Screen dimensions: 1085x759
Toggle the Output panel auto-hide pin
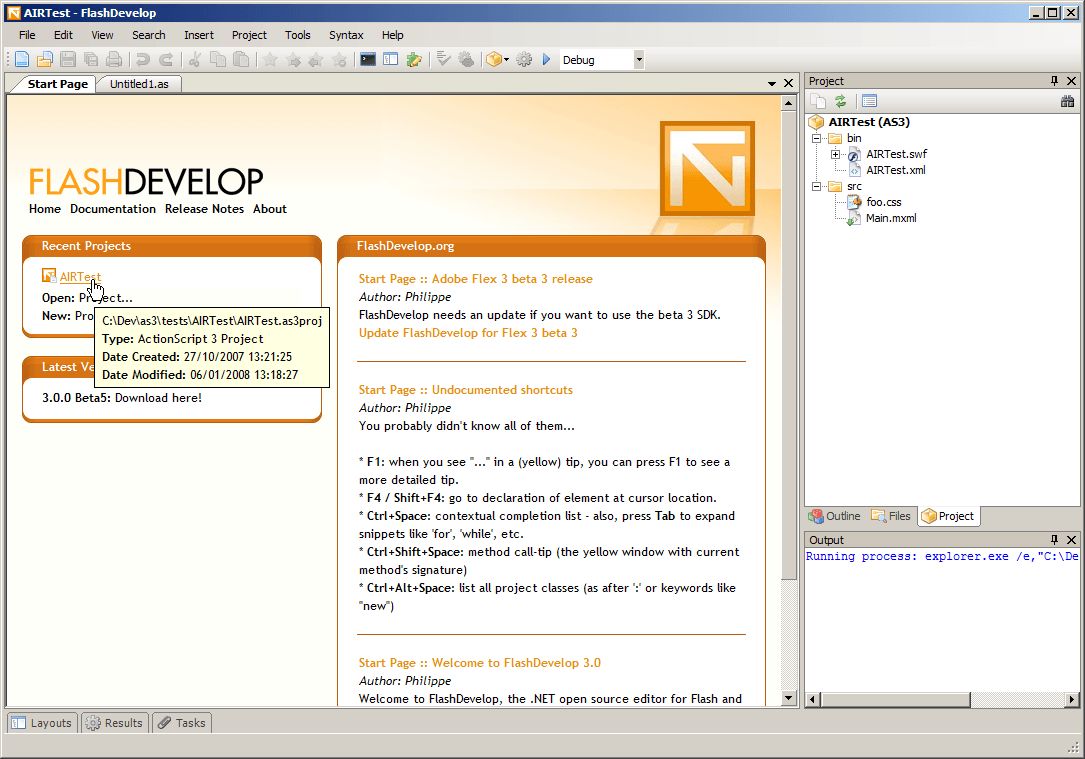pos(1057,539)
